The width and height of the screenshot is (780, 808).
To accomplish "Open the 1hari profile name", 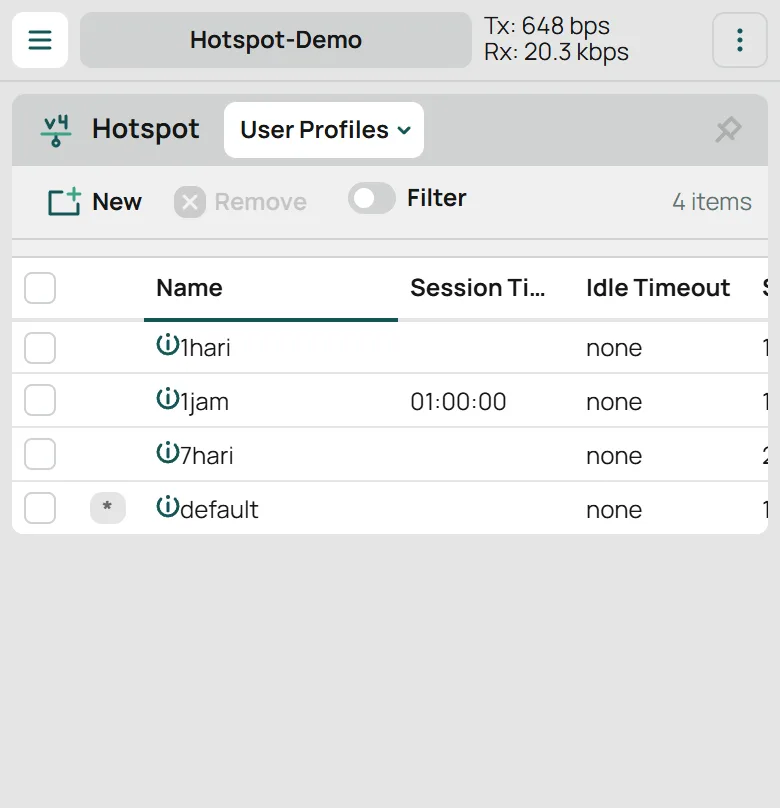I will 205,348.
